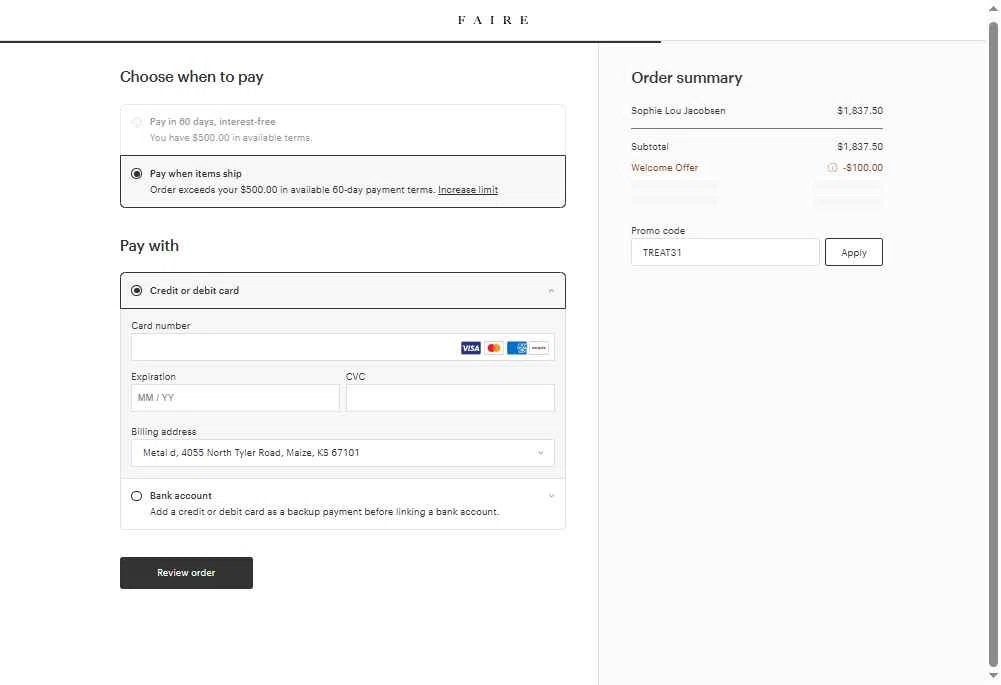Apply the promo code
The image size is (1001, 685).
[853, 253]
